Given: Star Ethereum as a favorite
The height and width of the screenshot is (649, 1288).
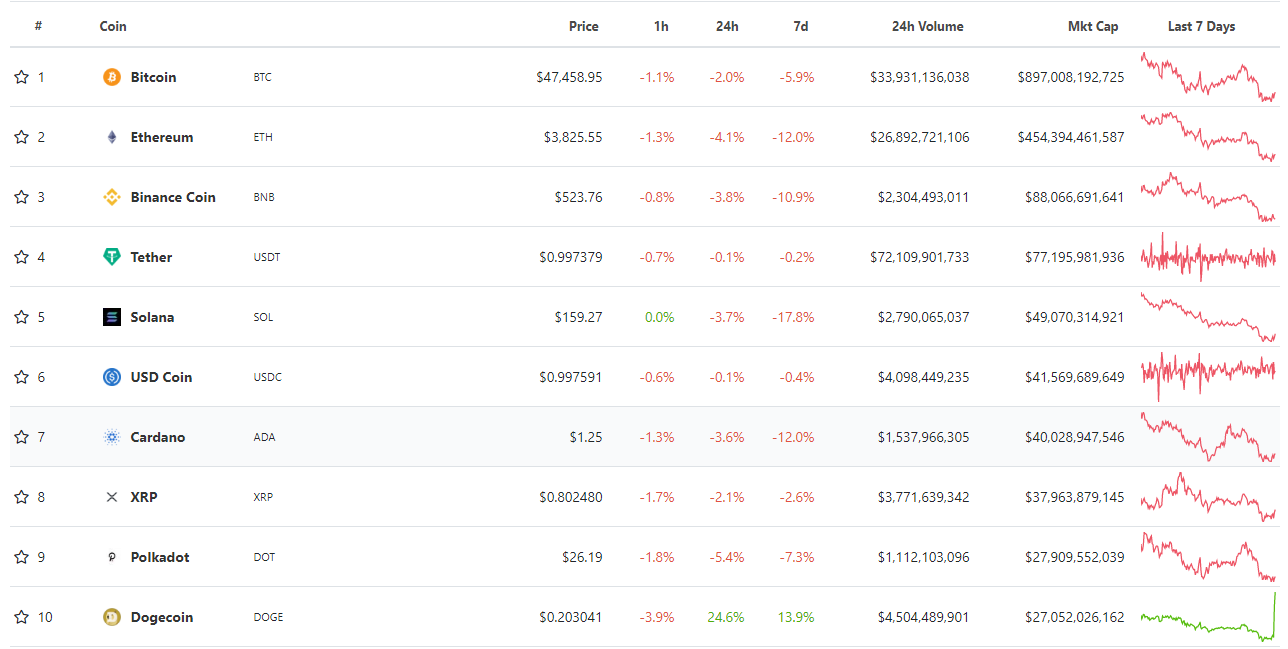Looking at the screenshot, I should (21, 137).
